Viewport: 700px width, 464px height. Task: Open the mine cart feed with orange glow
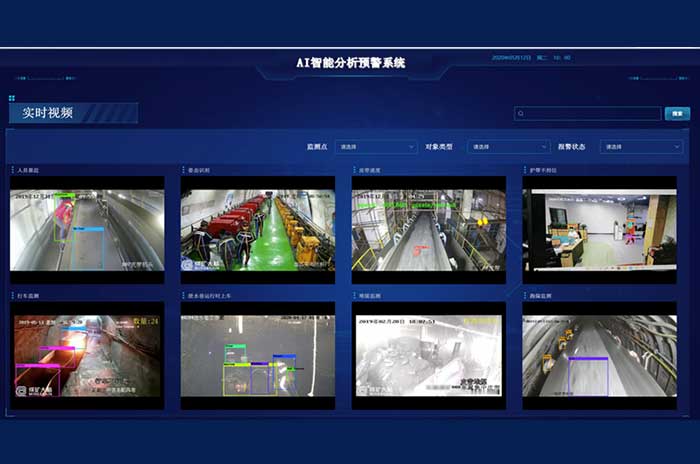[86, 356]
